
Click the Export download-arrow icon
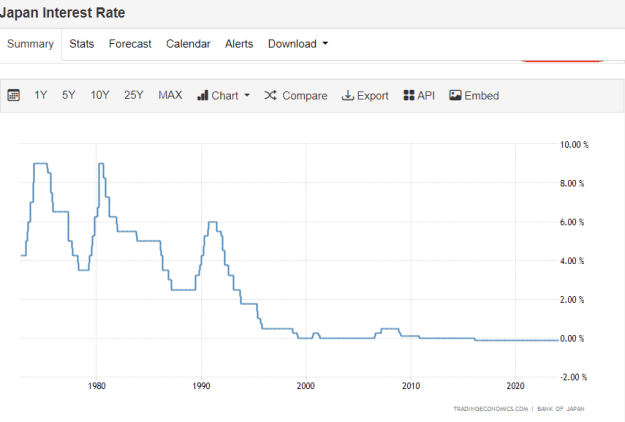click(x=348, y=95)
